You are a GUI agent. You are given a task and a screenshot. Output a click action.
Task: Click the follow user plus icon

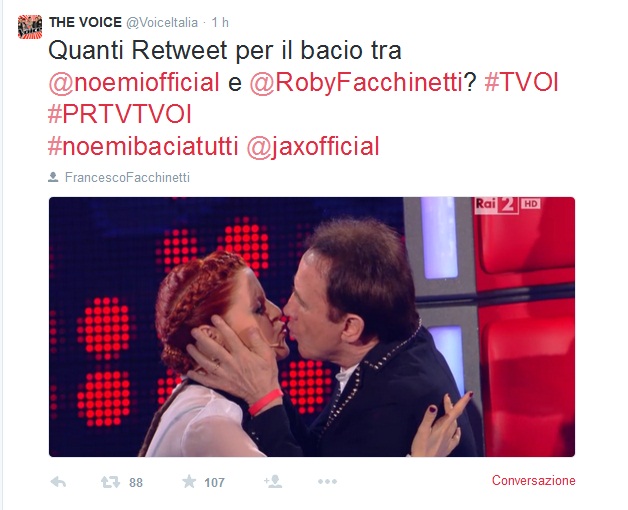coord(273,481)
